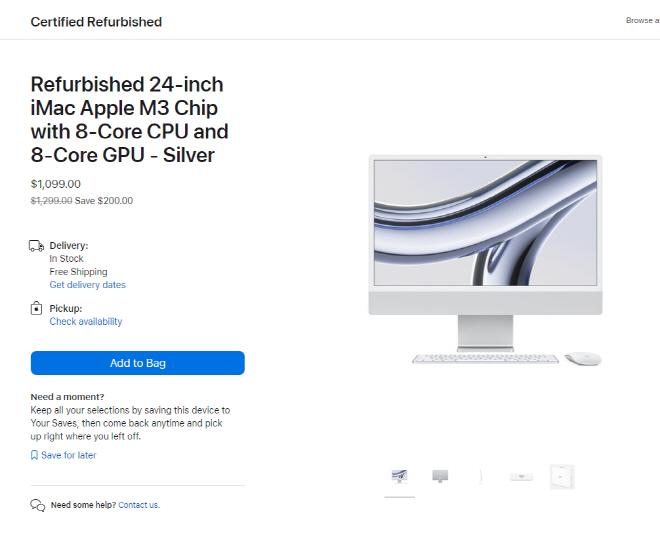Viewport: 660px width, 533px height.
Task: Open the Certified Refurbished header link
Action: coord(96,22)
